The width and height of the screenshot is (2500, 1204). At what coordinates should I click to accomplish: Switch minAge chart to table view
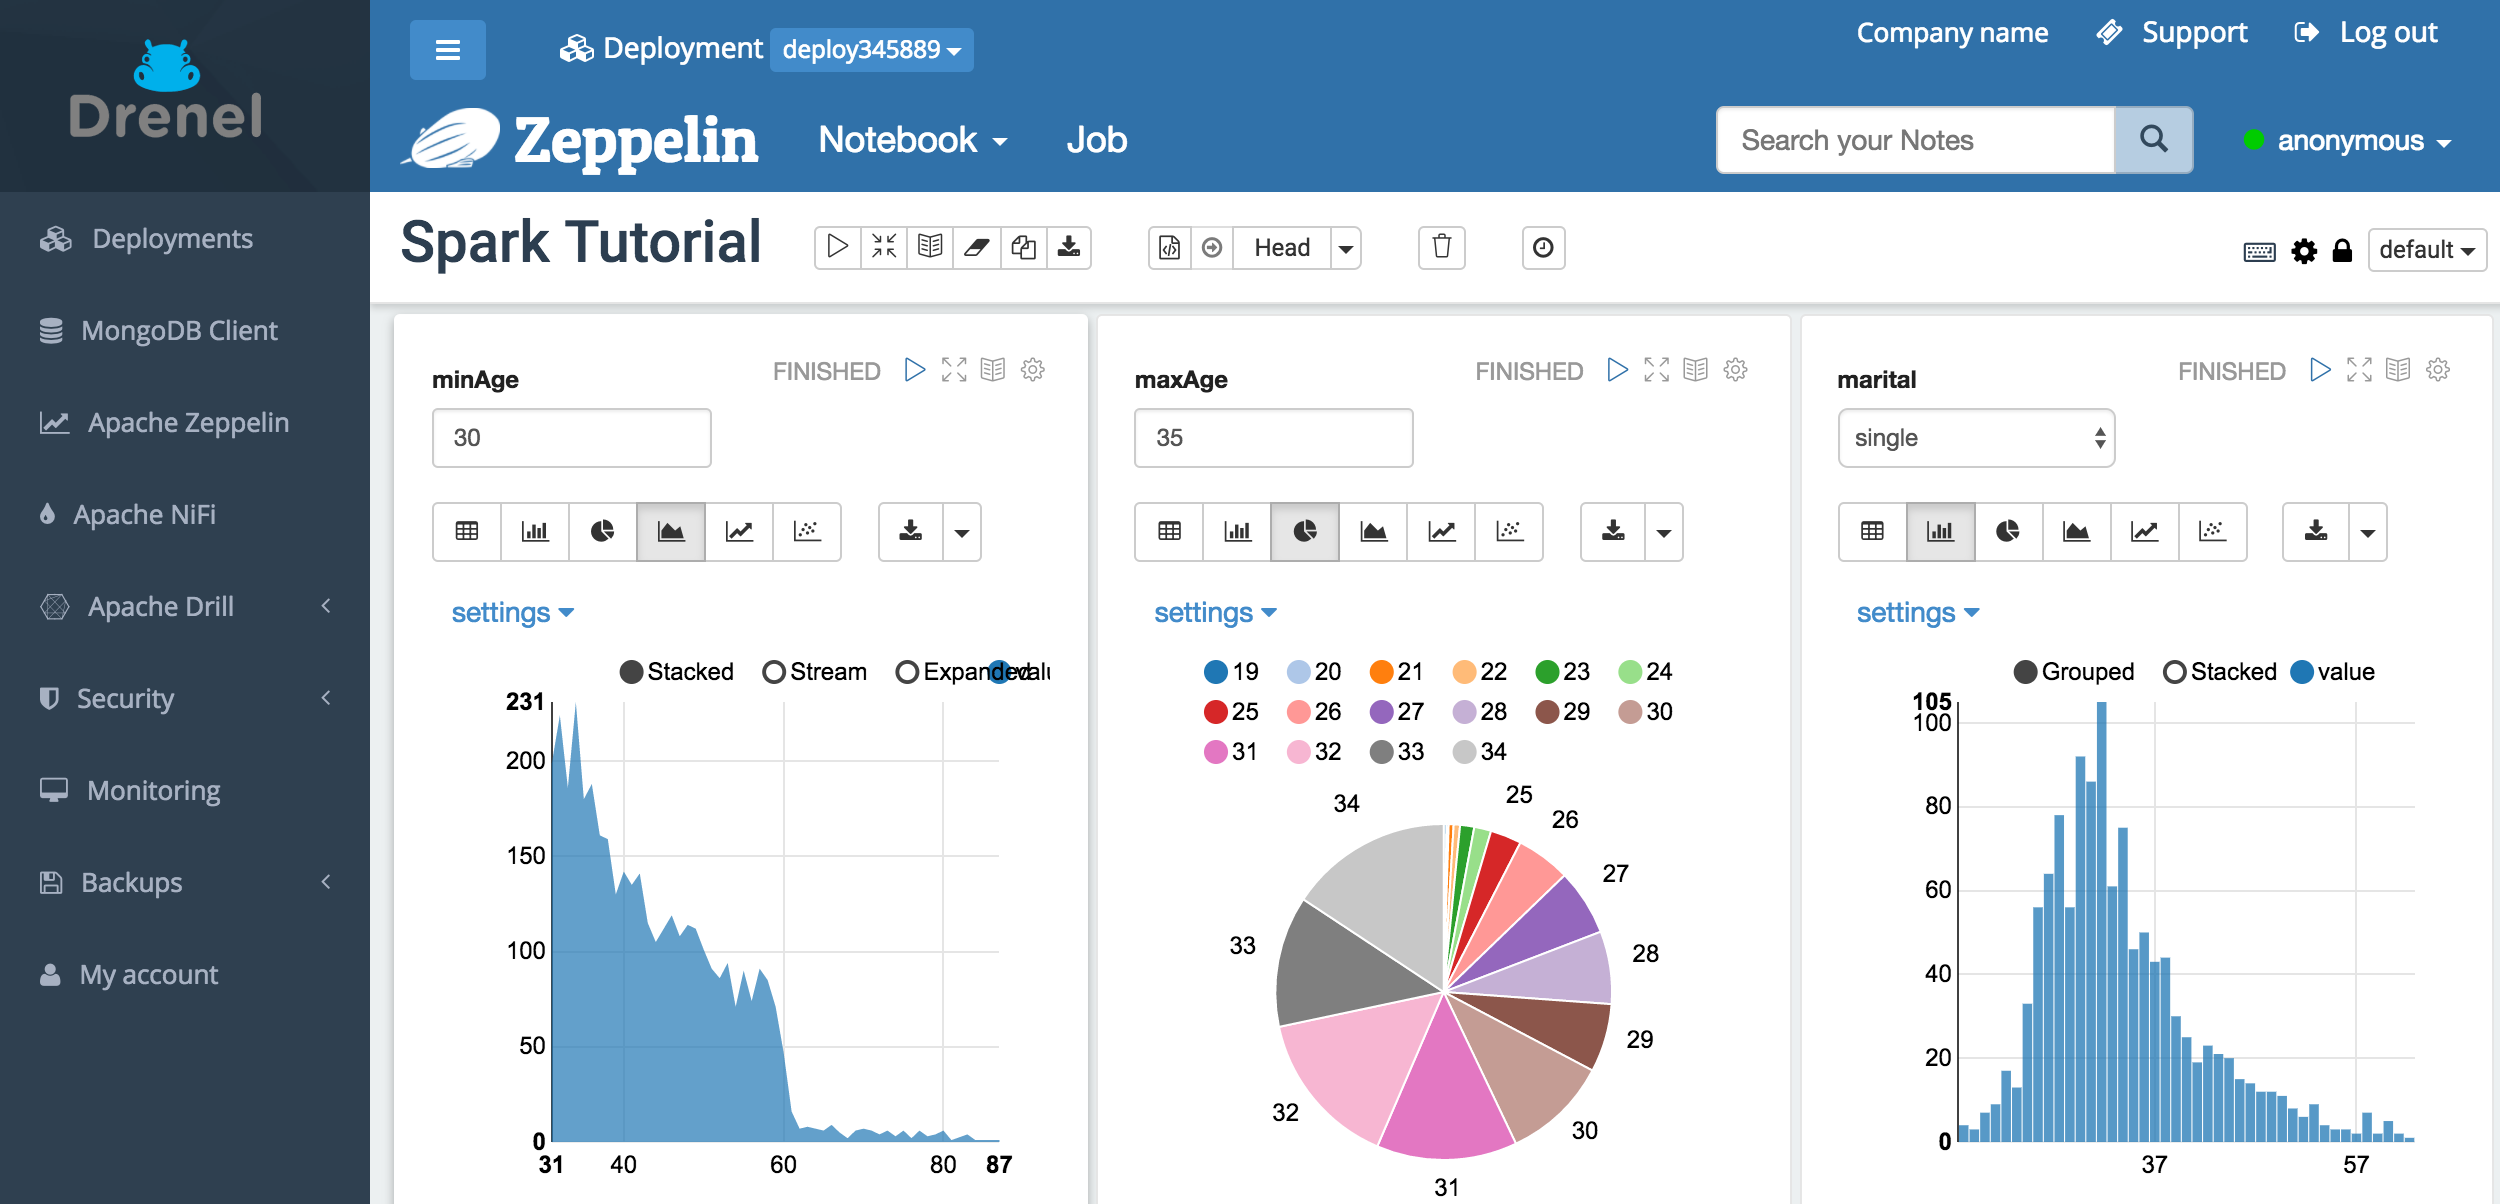[467, 531]
